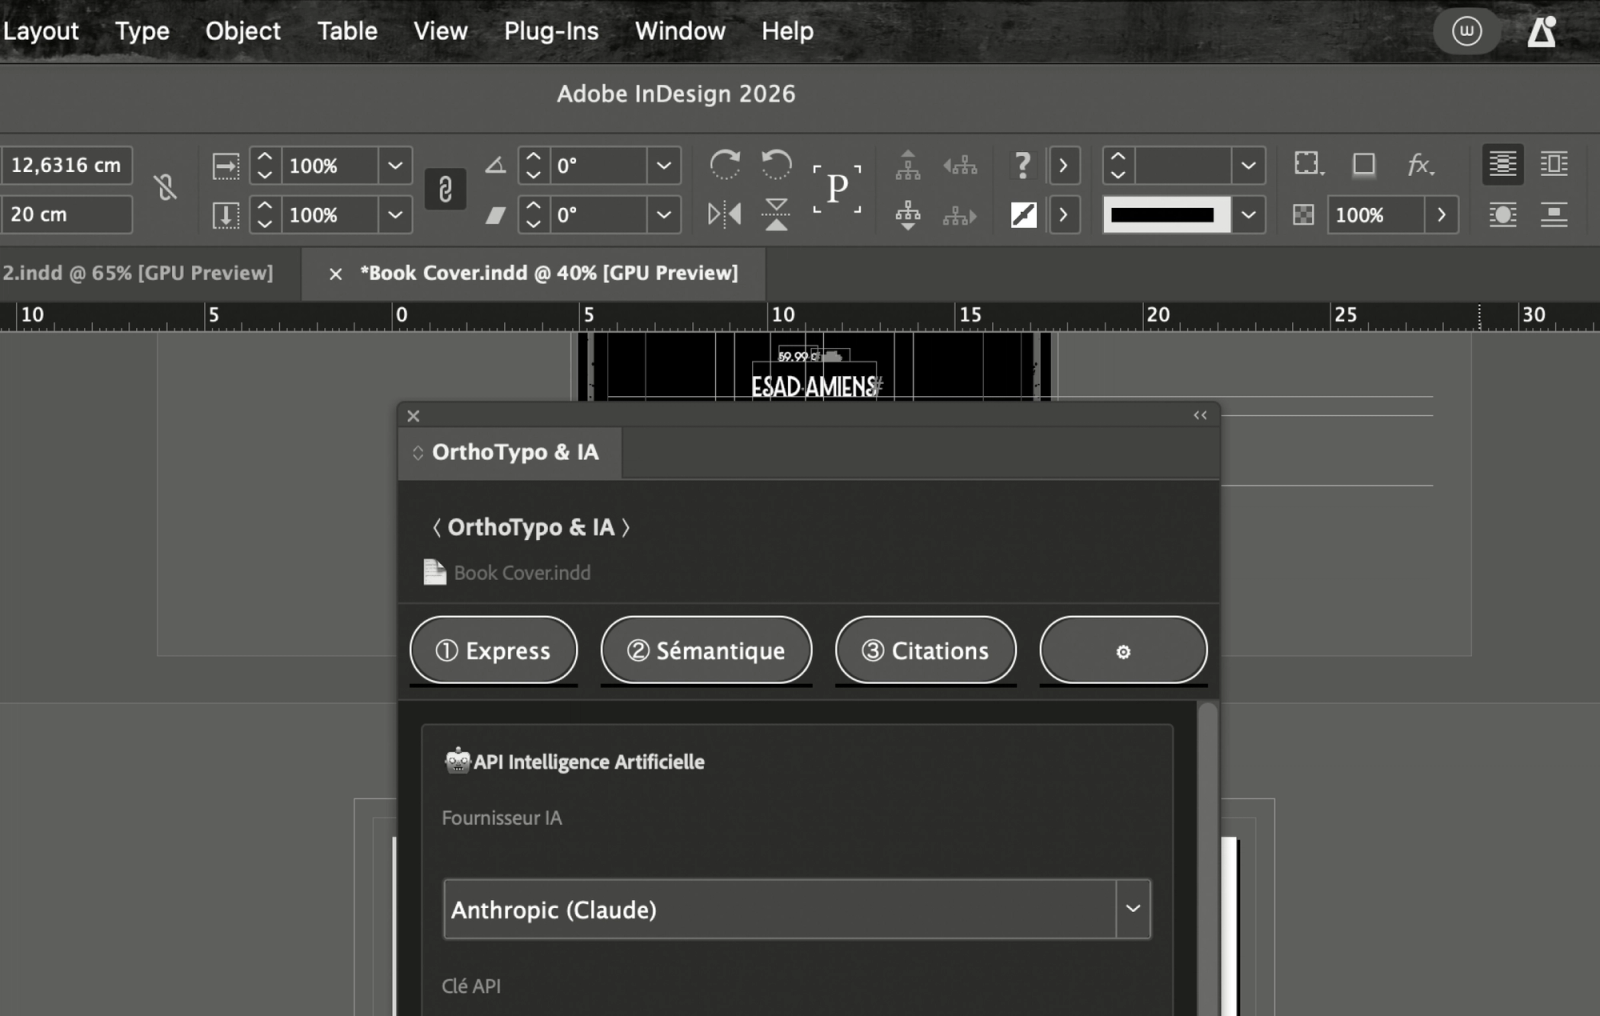1600x1016 pixels.
Task: Click the rotation angle icon
Action: click(495, 165)
